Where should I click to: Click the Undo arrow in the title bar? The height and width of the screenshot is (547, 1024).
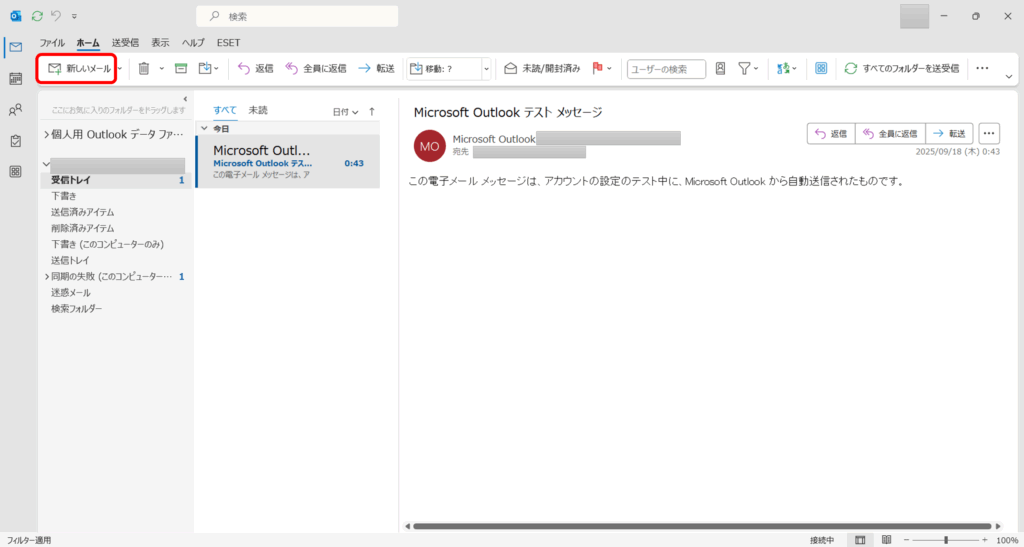click(x=56, y=16)
